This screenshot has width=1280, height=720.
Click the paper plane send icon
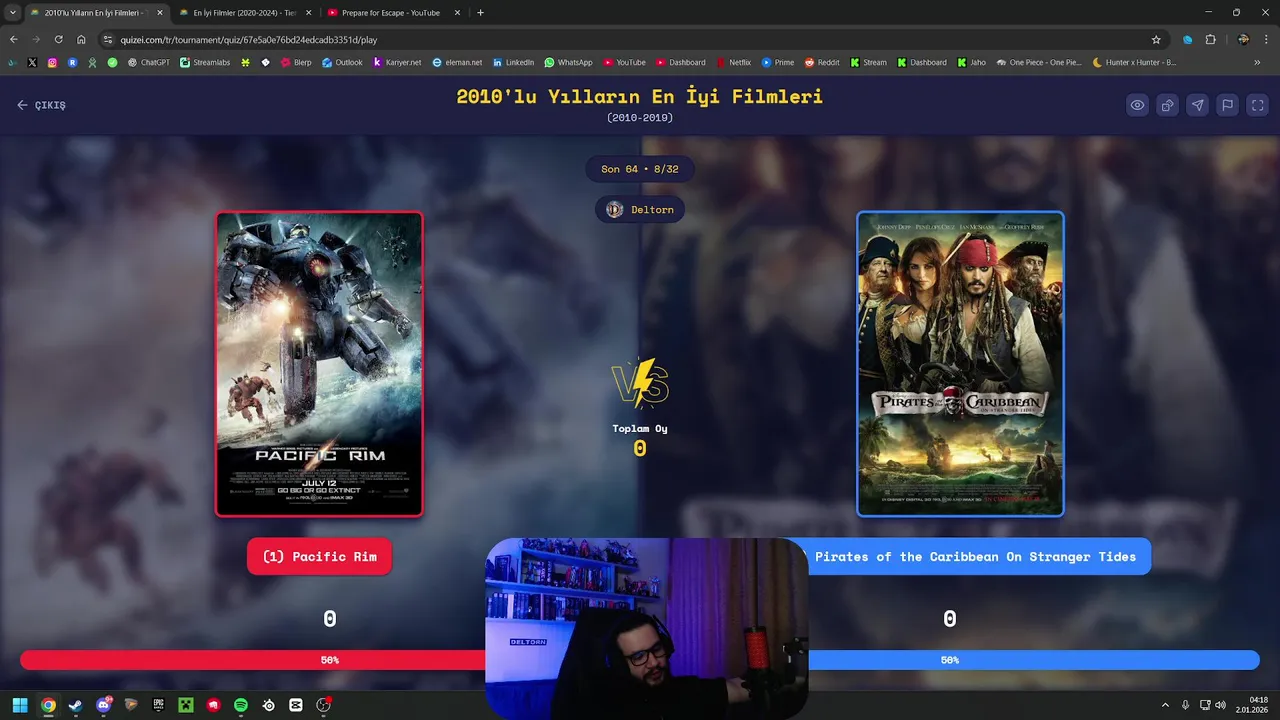pyautogui.click(x=1197, y=105)
